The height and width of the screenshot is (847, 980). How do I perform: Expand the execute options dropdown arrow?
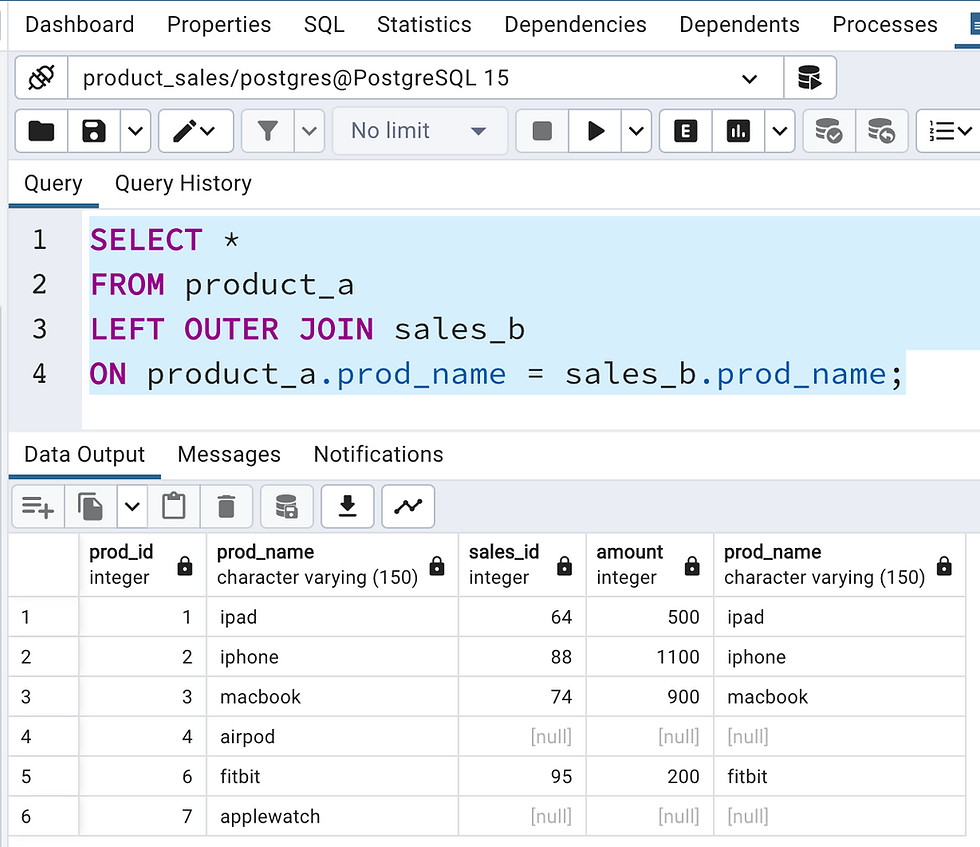pyautogui.click(x=636, y=131)
